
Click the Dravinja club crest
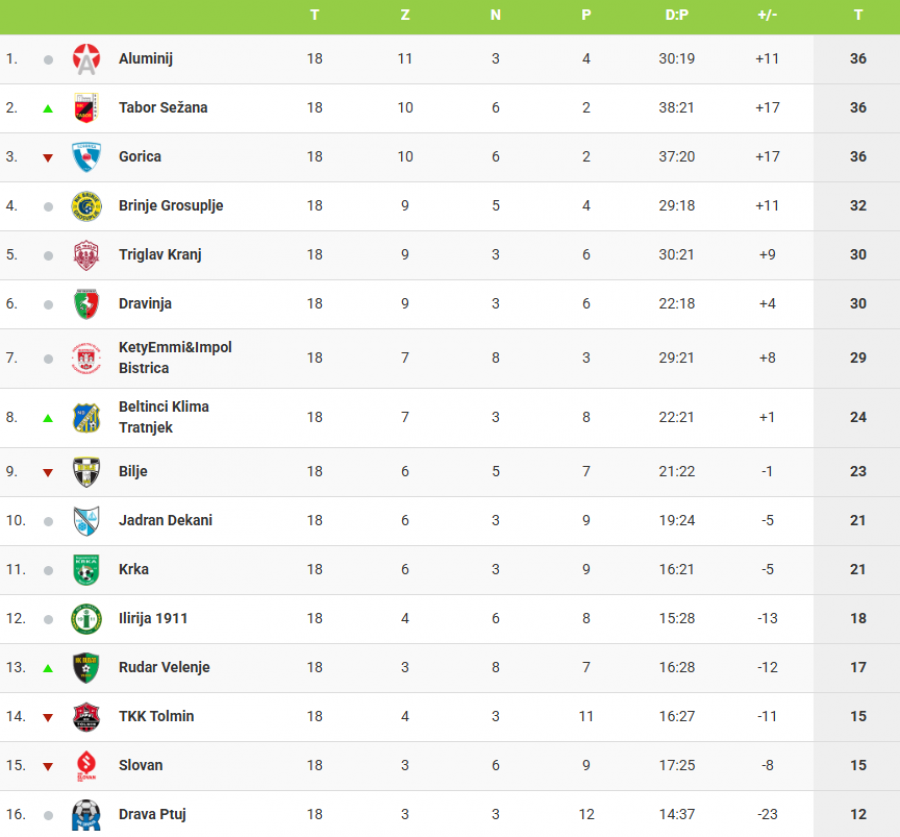(87, 304)
